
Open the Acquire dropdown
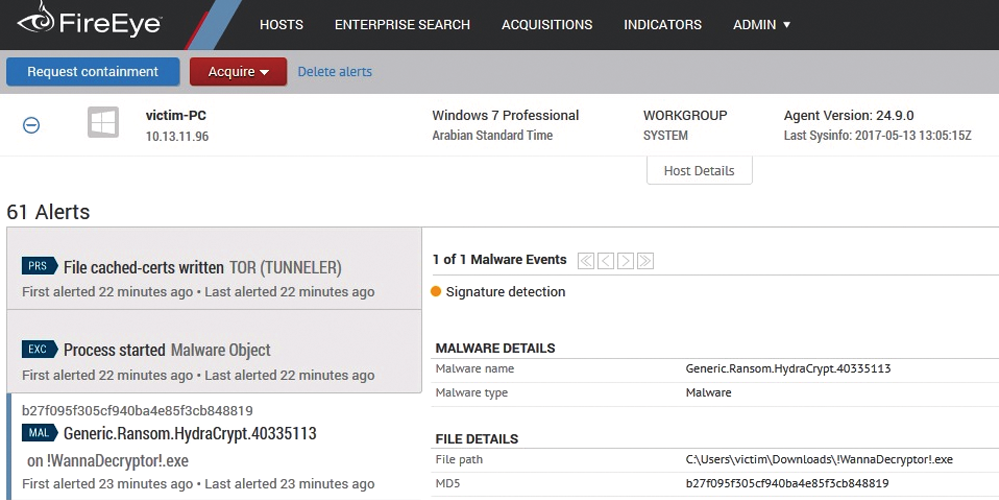[x=238, y=71]
